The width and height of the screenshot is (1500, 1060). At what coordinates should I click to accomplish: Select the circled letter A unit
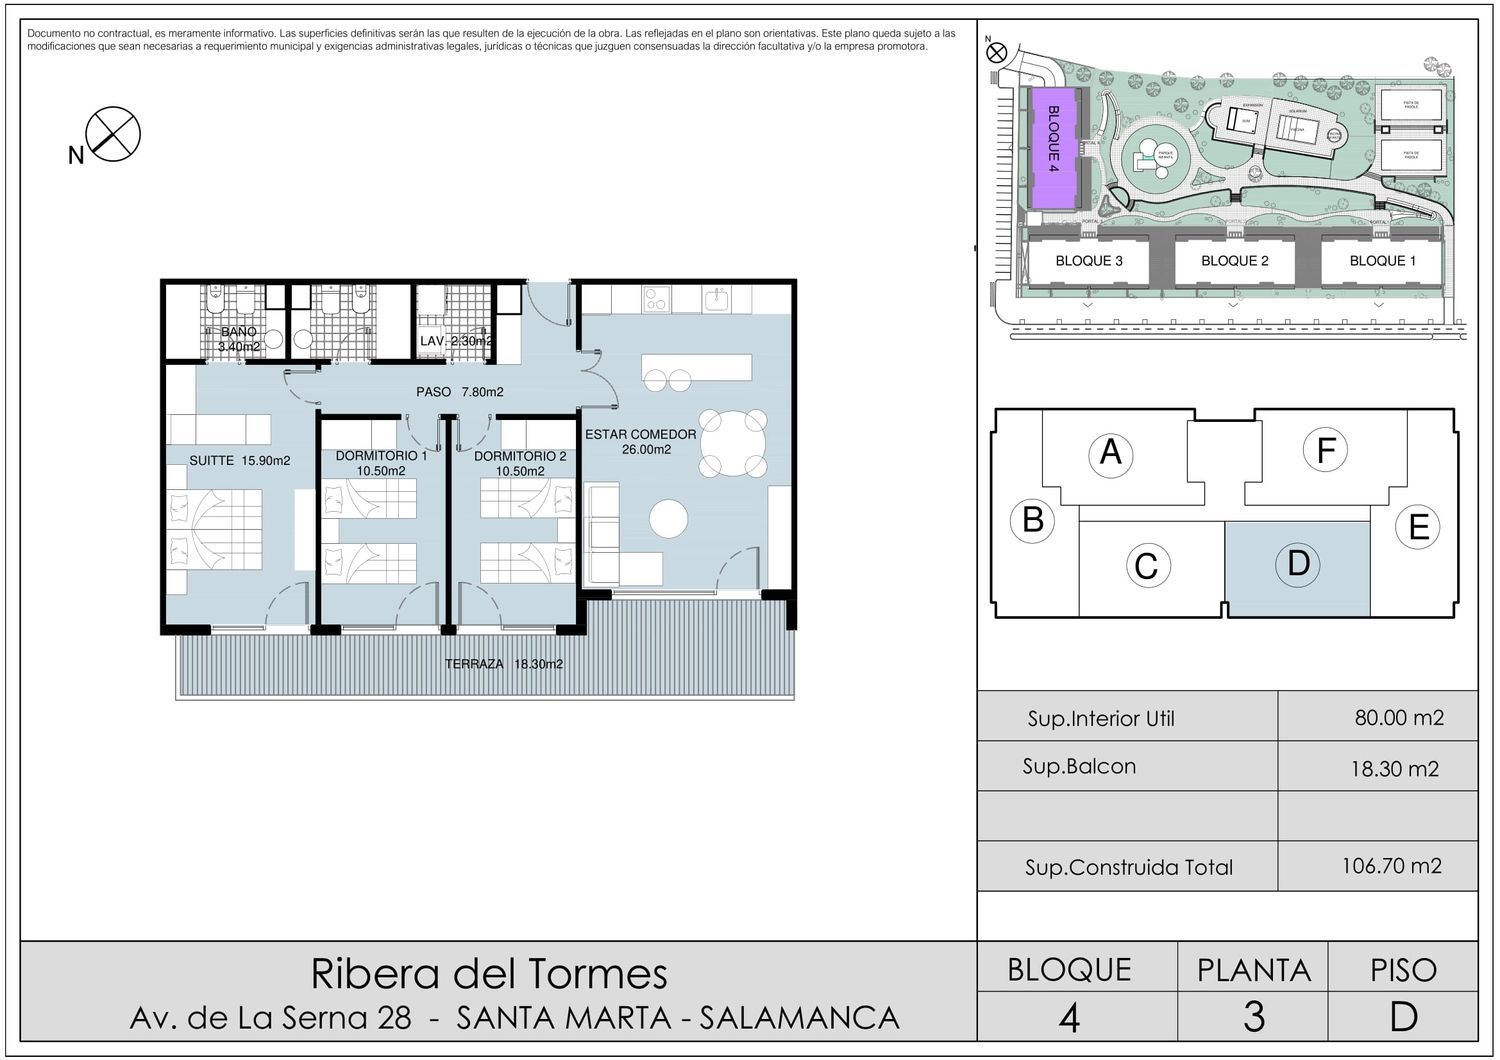pyautogui.click(x=1110, y=453)
